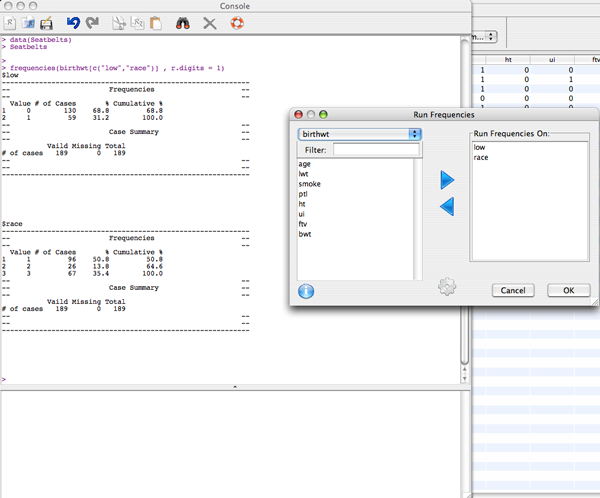Click the '$race' output heading
This screenshot has width=600, height=498.
(12, 224)
